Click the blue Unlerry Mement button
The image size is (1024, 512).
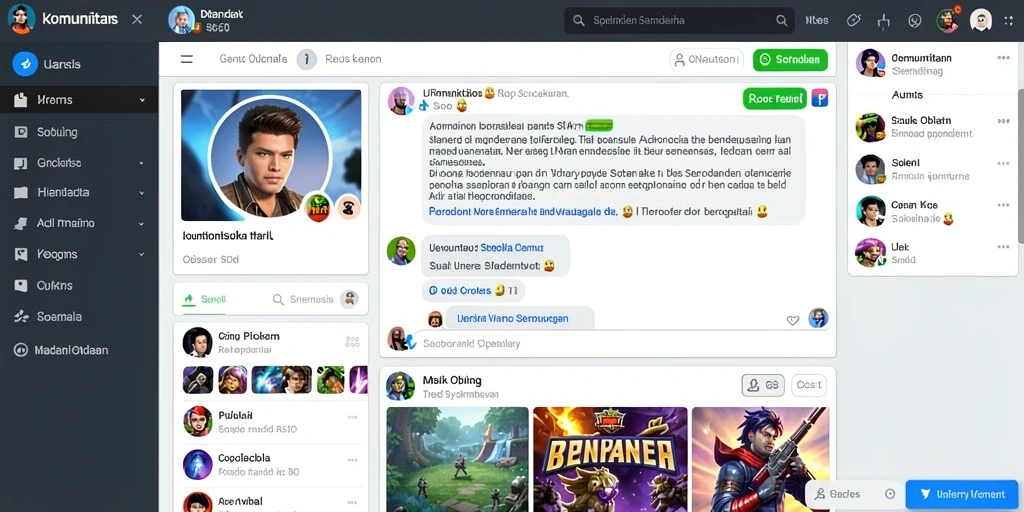click(x=961, y=494)
